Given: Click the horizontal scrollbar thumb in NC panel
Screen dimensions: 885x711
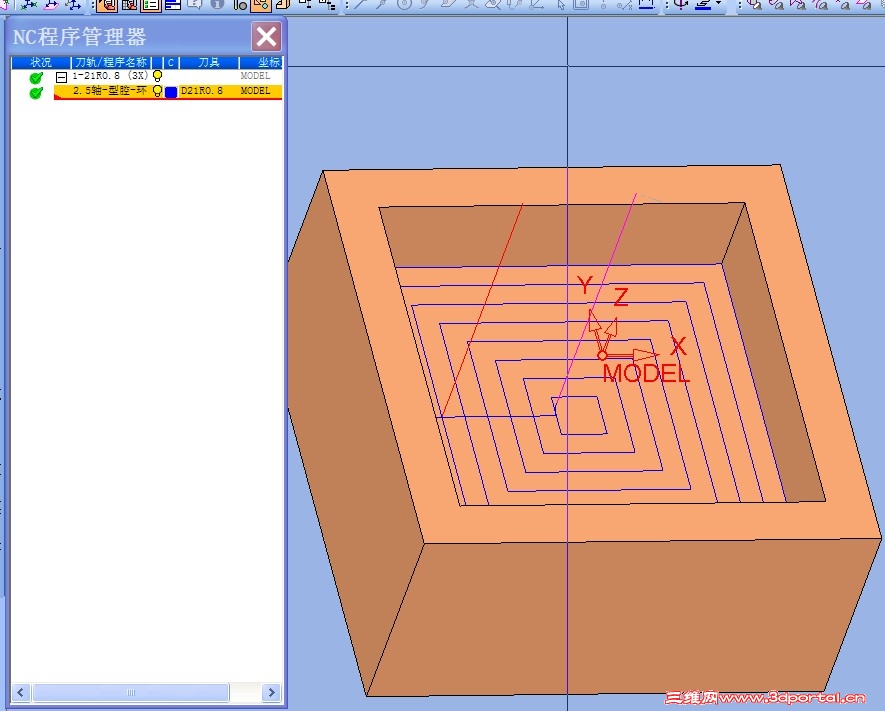Looking at the screenshot, I should click(131, 692).
